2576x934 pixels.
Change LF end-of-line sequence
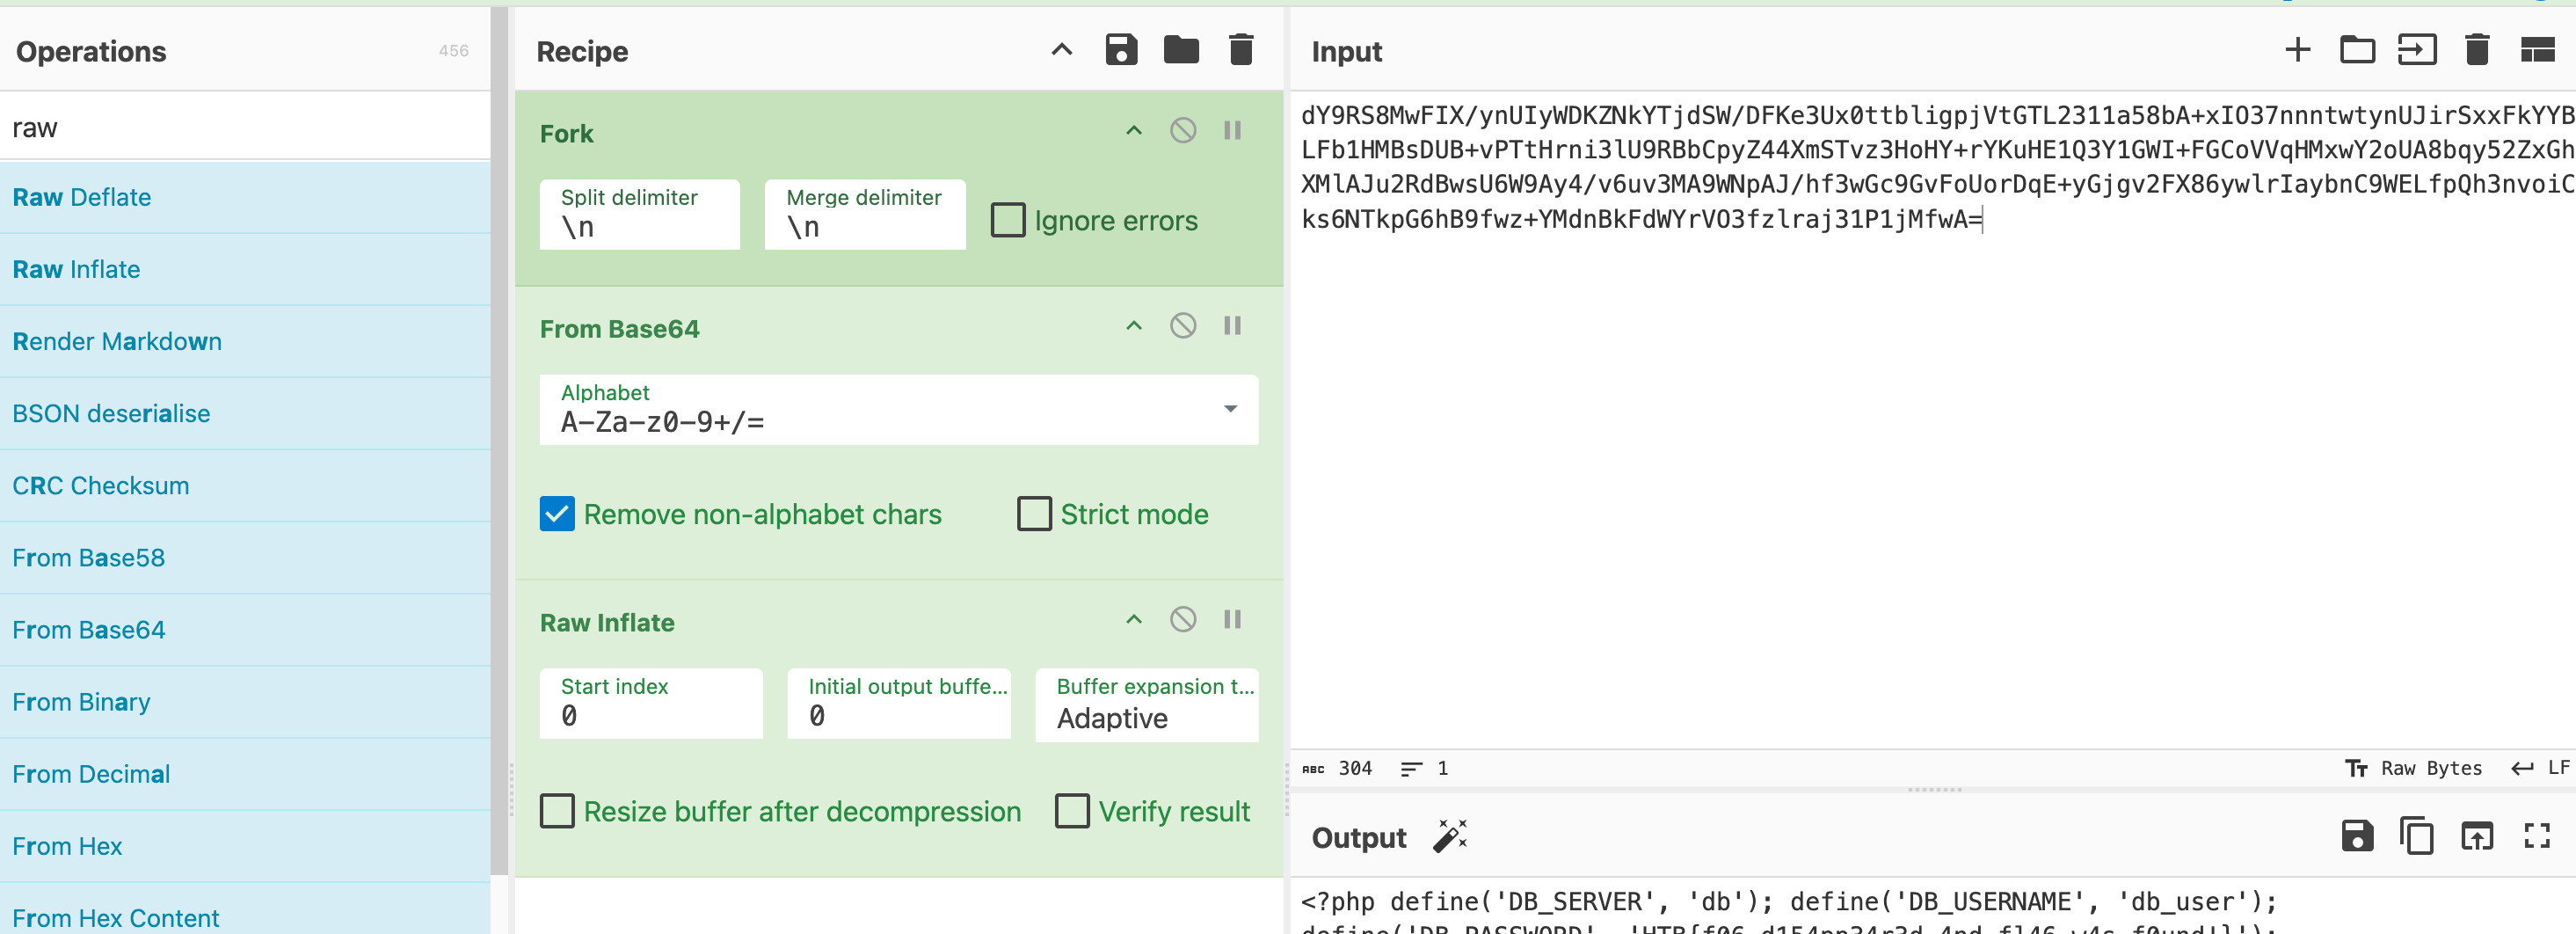coord(2540,768)
